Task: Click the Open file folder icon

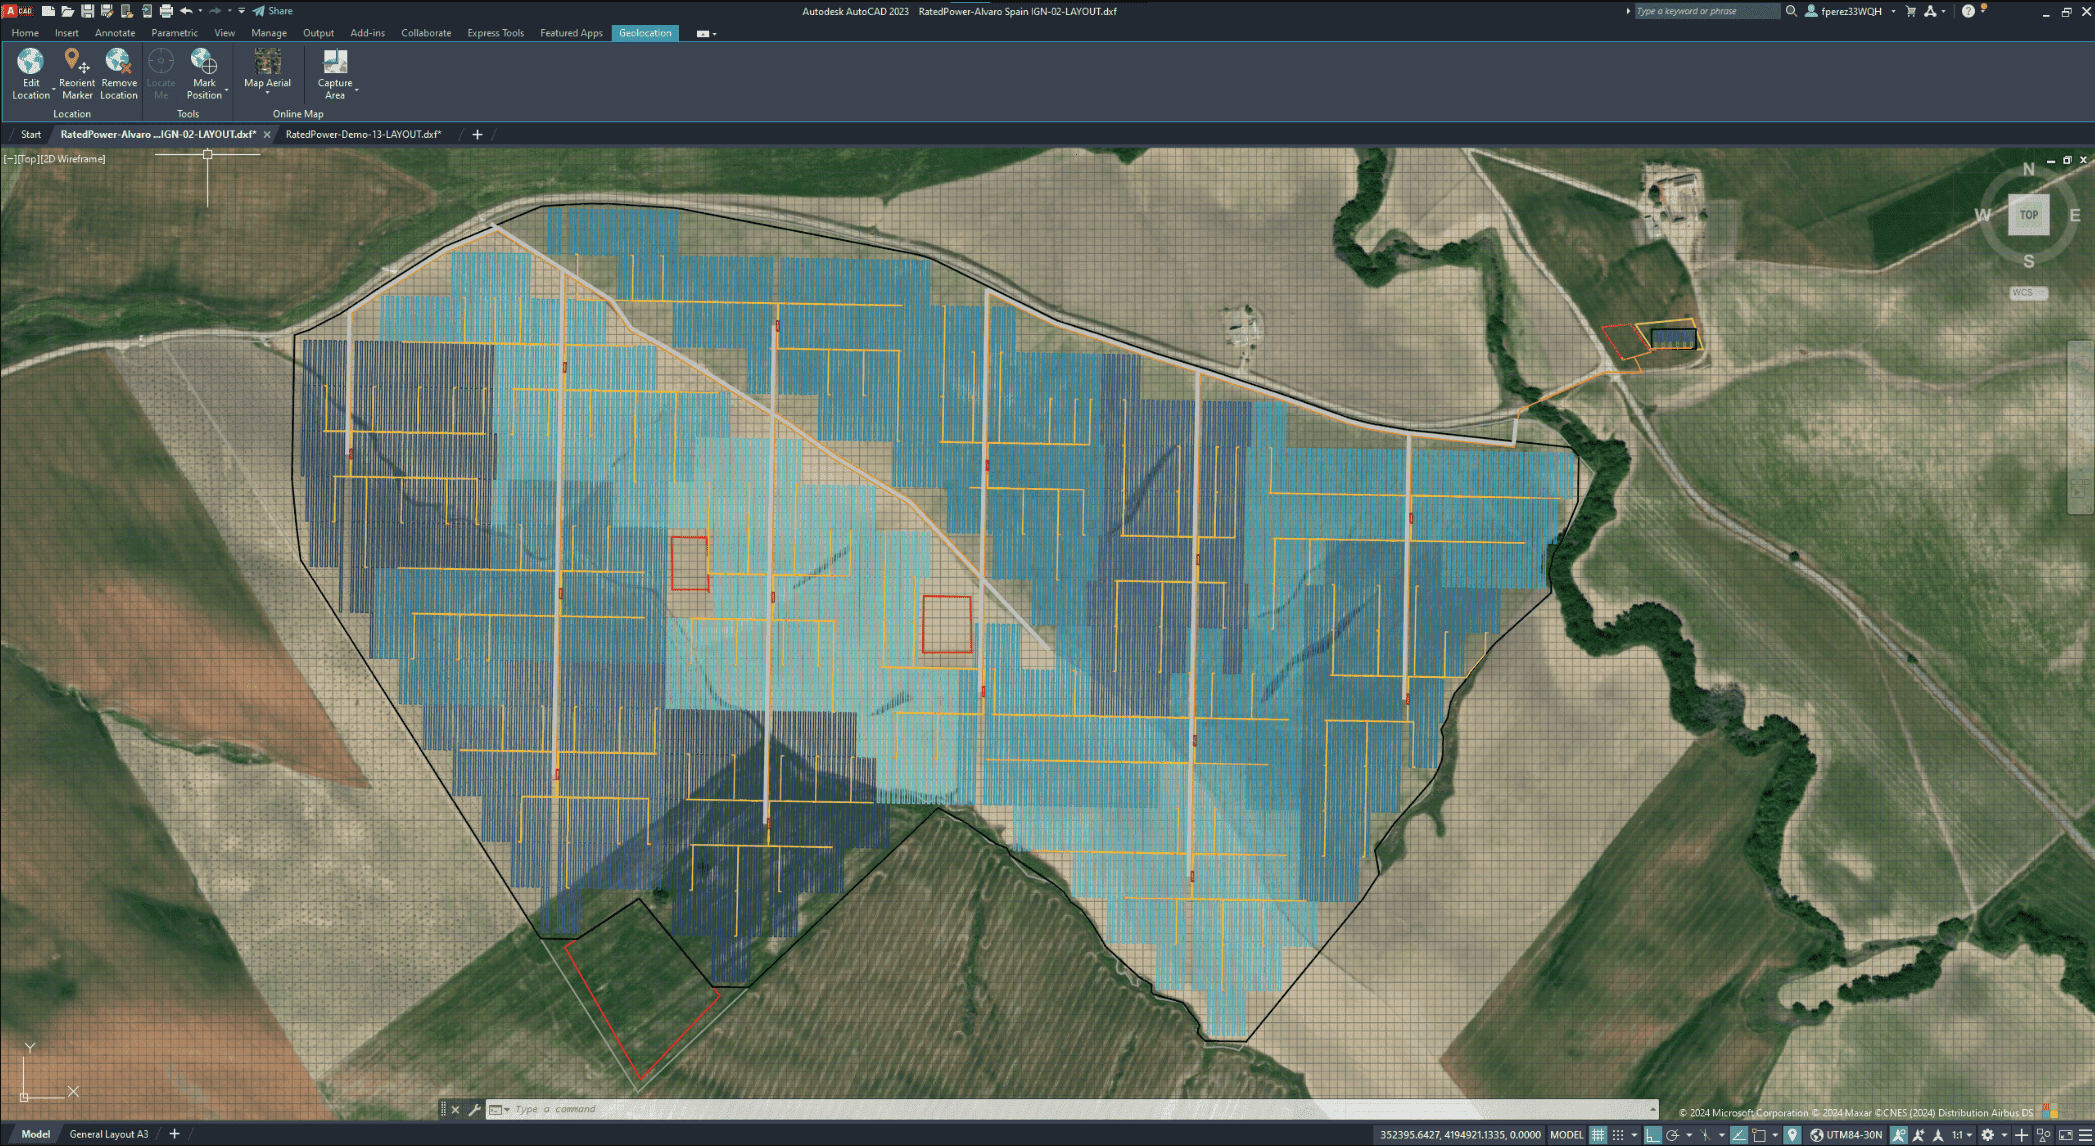Action: click(x=67, y=11)
